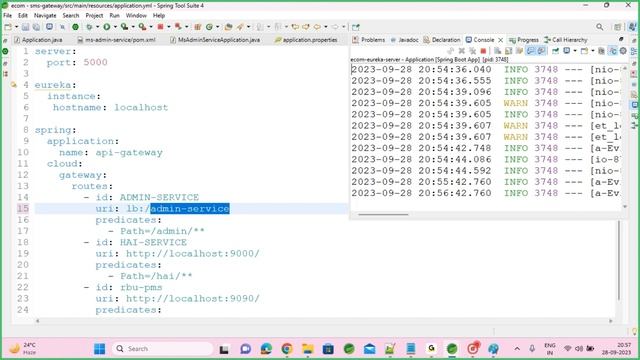Click 'name: api-gateway' text
This screenshot has height=360, width=640.
(111, 152)
